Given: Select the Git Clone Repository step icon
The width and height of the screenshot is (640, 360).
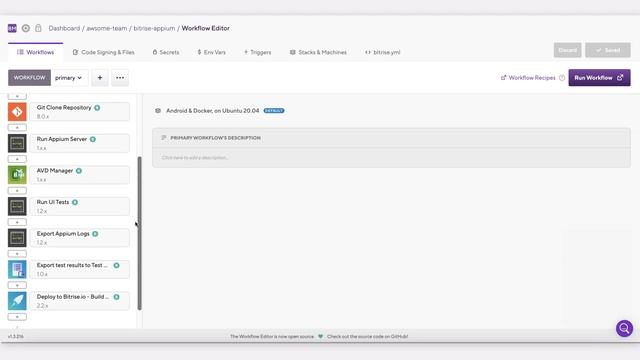Looking at the screenshot, I should [17, 111].
